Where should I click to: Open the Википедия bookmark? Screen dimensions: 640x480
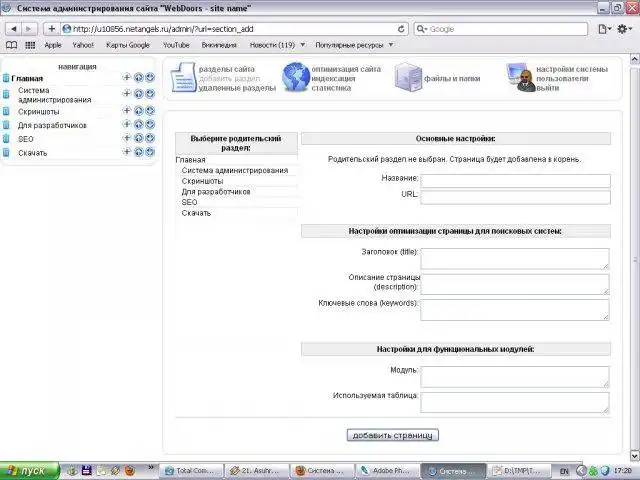219,45
